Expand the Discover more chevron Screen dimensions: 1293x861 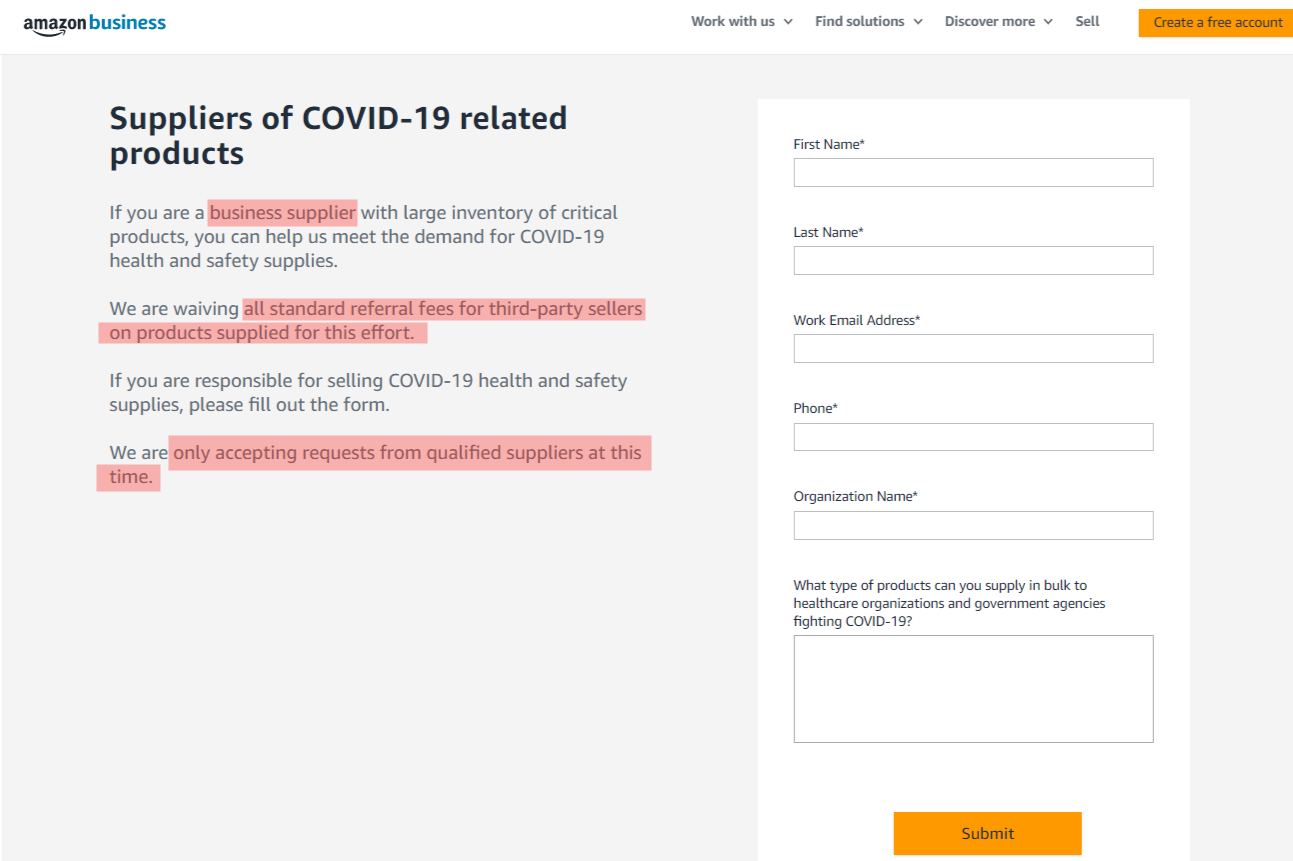tap(1048, 22)
